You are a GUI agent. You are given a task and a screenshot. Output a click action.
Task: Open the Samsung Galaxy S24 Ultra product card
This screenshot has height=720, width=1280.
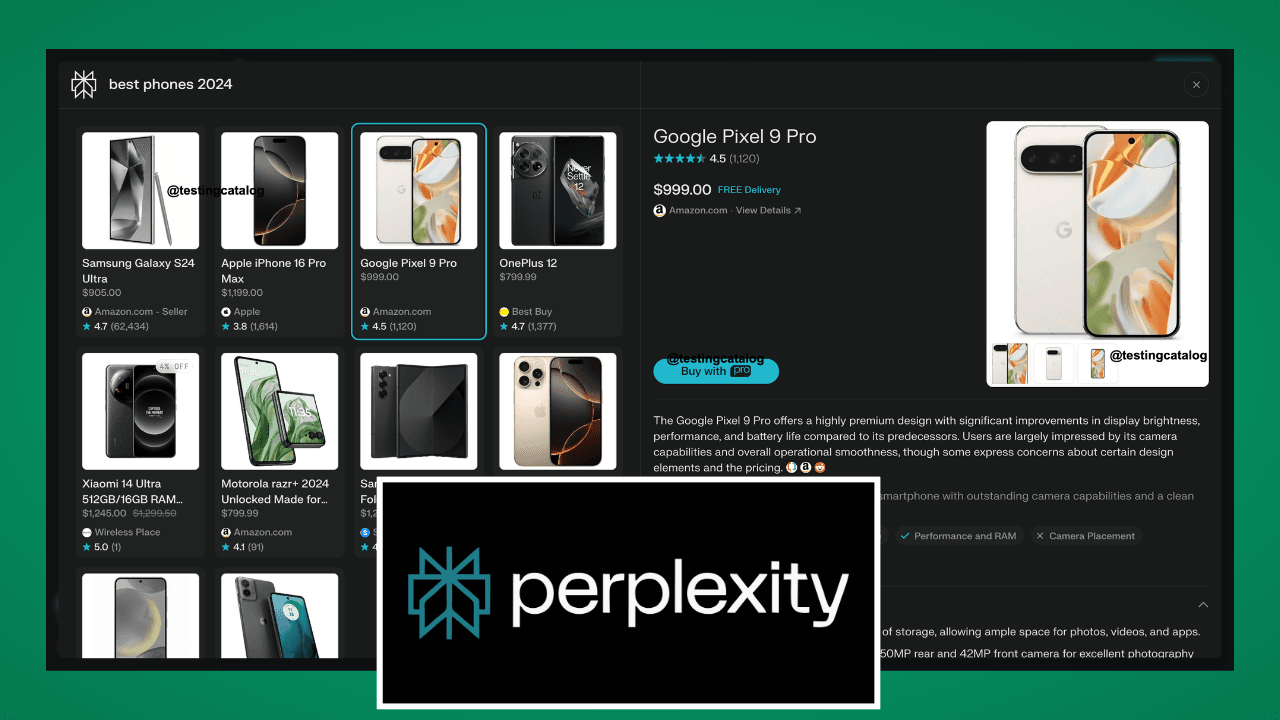tap(141, 232)
